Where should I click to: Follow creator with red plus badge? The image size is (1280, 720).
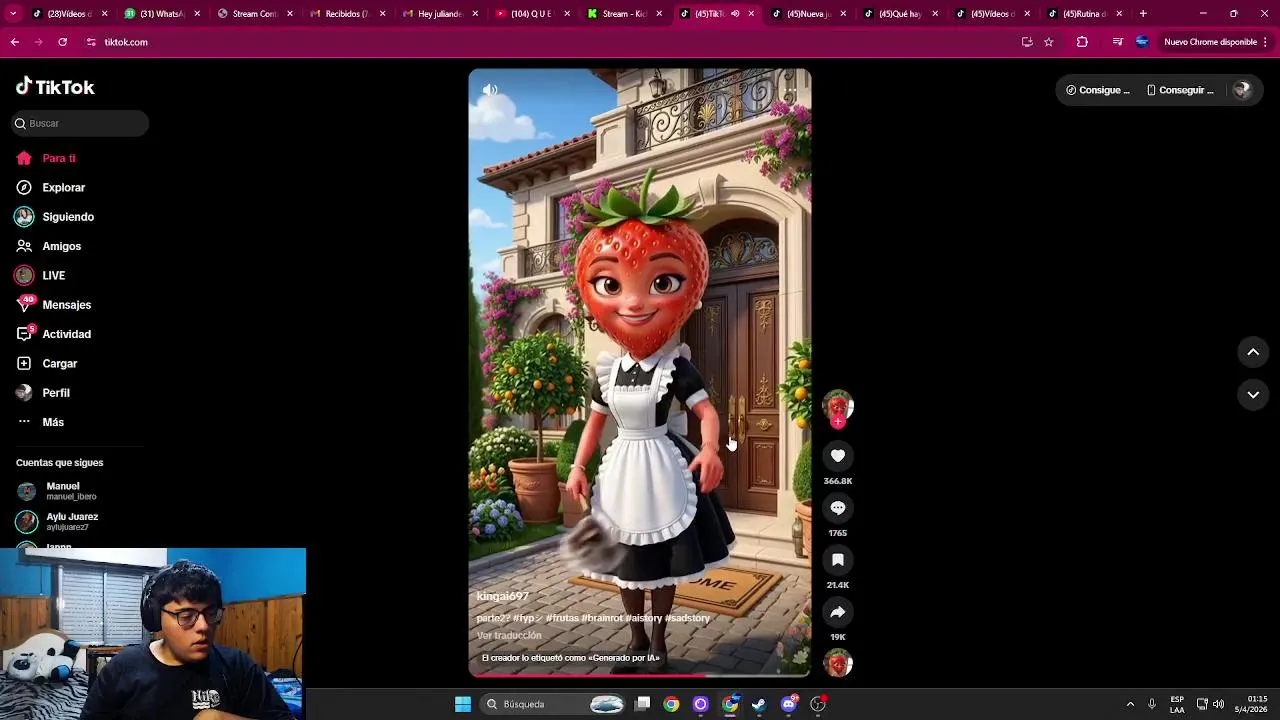click(x=838, y=423)
